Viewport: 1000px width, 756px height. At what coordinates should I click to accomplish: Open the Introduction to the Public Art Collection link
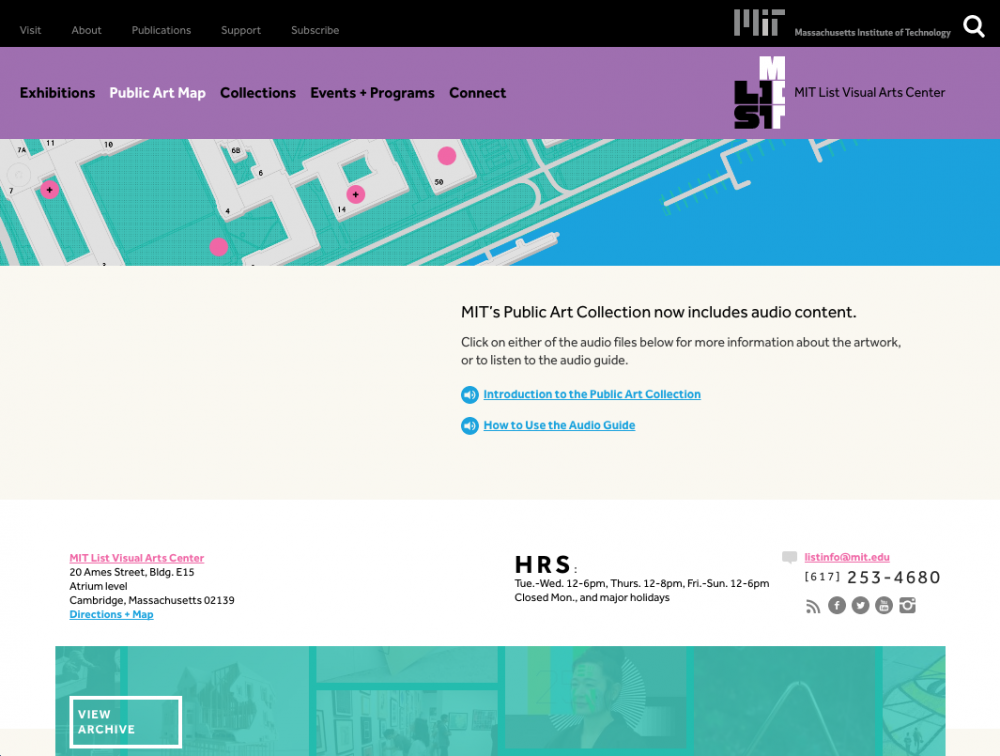click(x=592, y=395)
